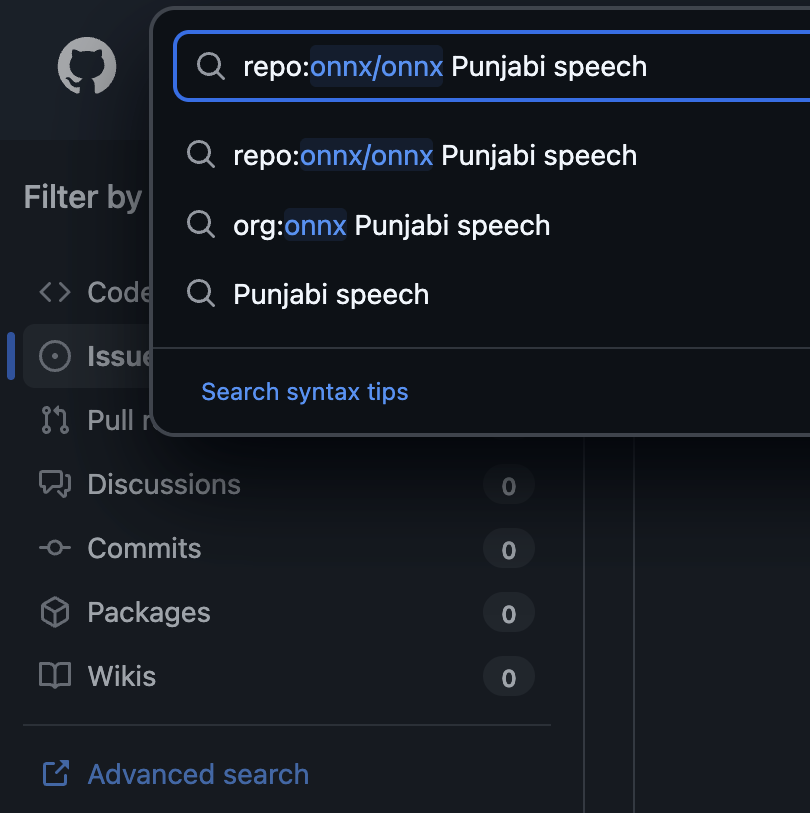Filter results by Discussions
The image size is (810, 813).
tap(164, 485)
